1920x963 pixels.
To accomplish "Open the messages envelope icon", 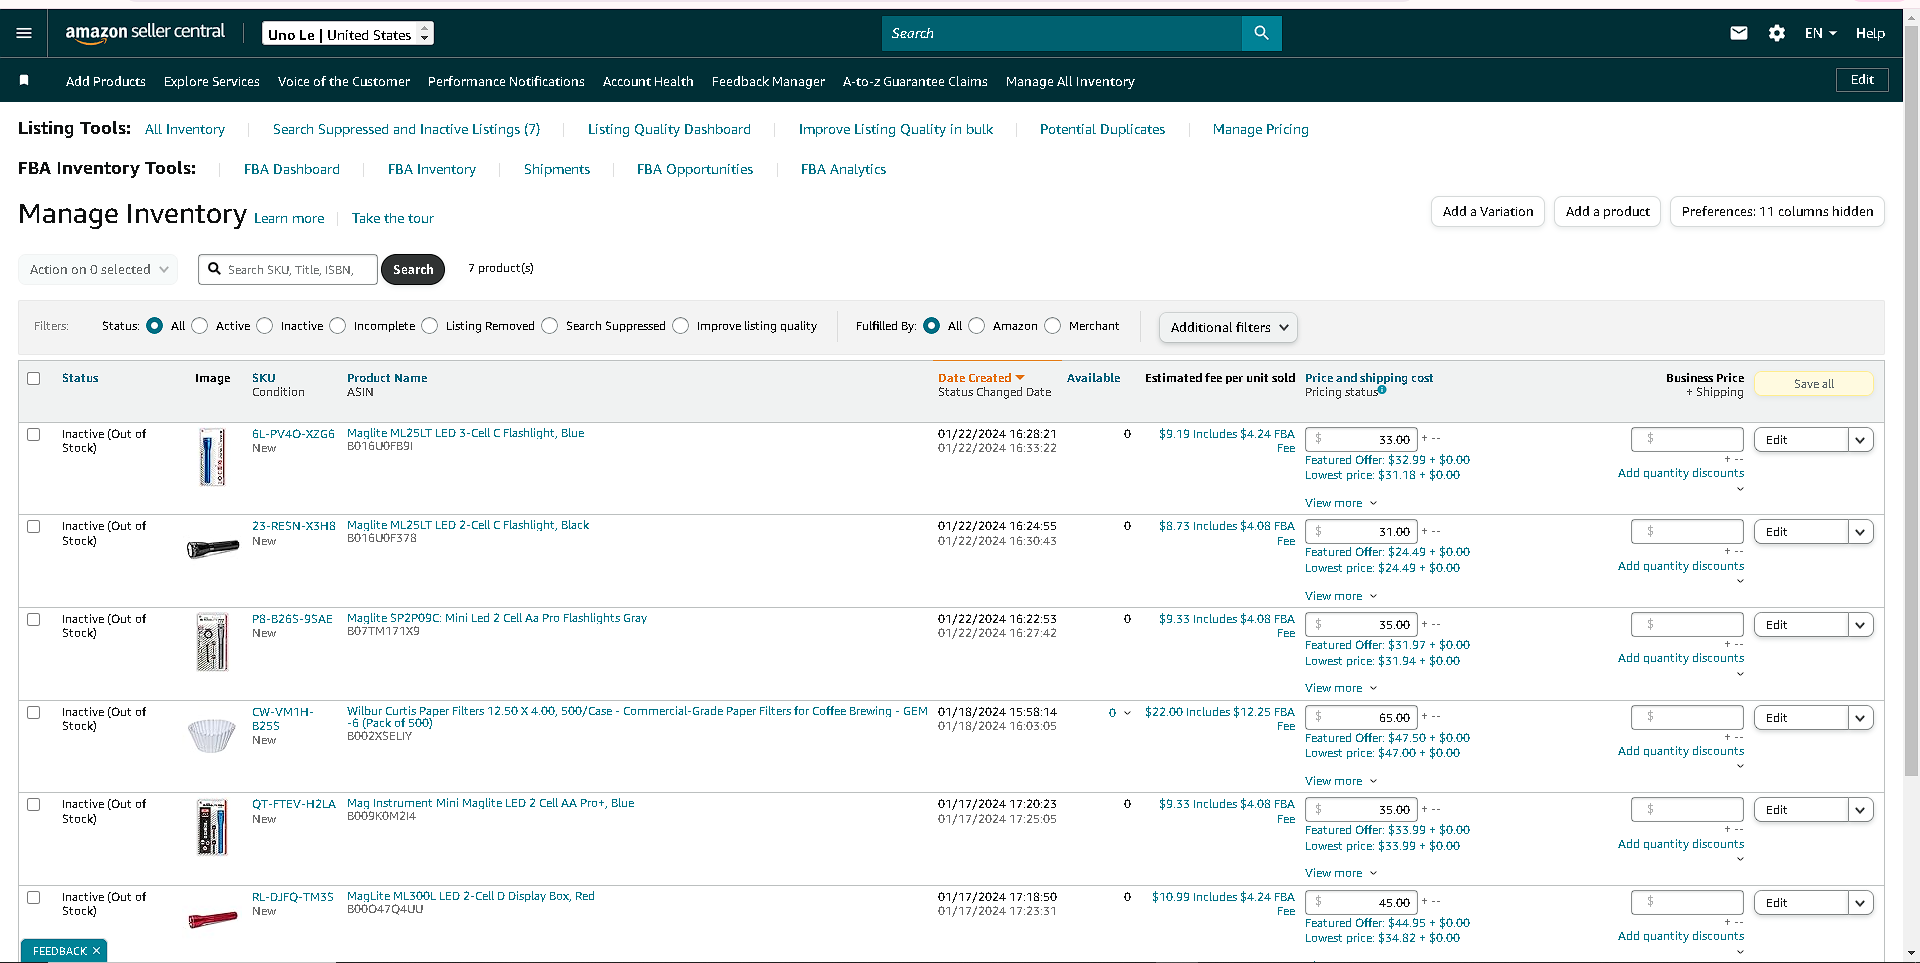I will [x=1739, y=33].
